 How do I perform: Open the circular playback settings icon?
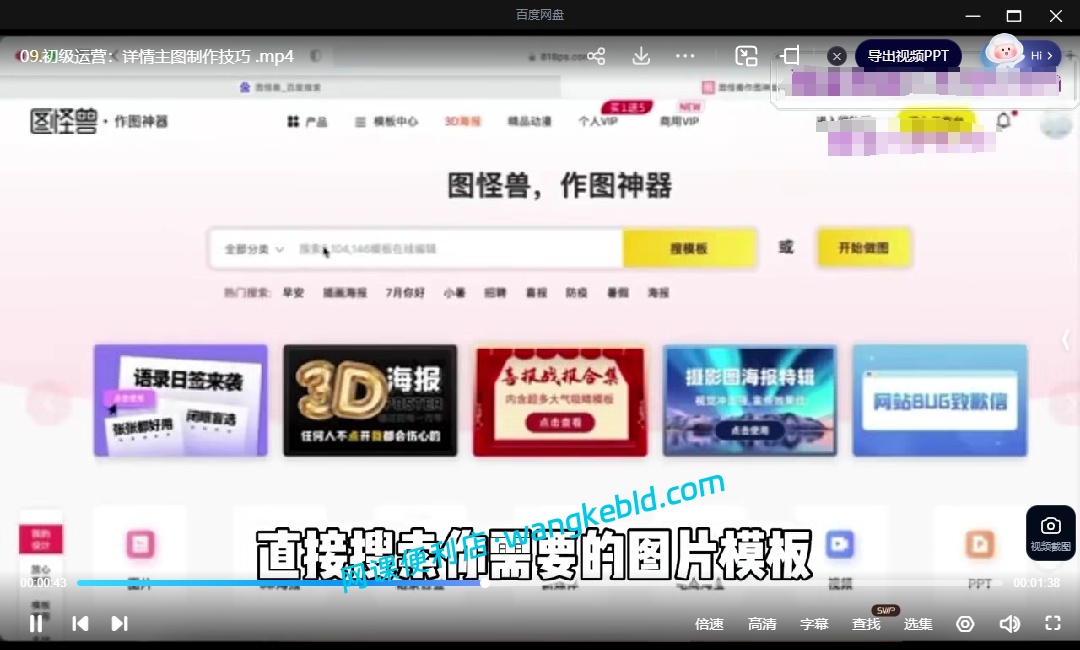coord(965,624)
